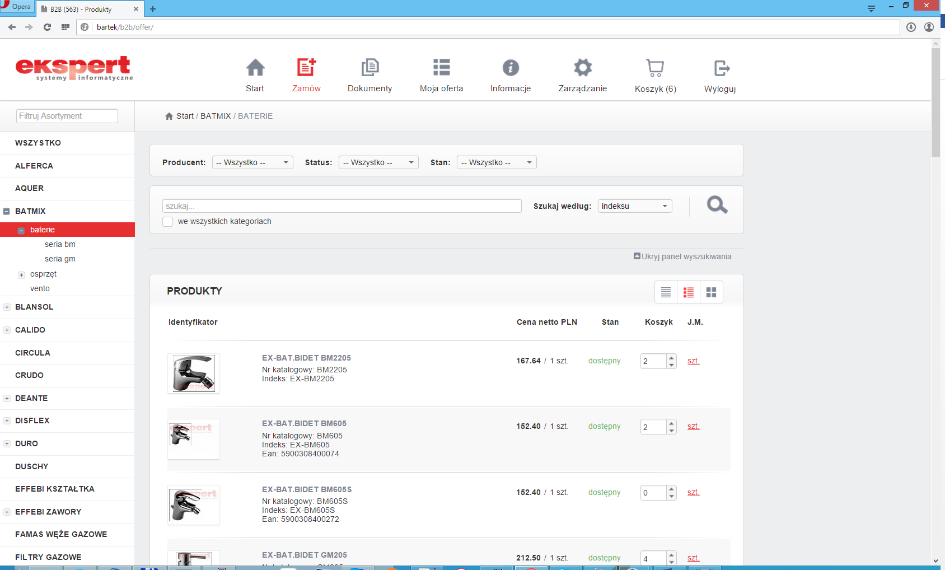Screen dimensions: 945x570
Task: Open the BM2205 faucet thumbnail
Action: pyautogui.click(x=193, y=374)
